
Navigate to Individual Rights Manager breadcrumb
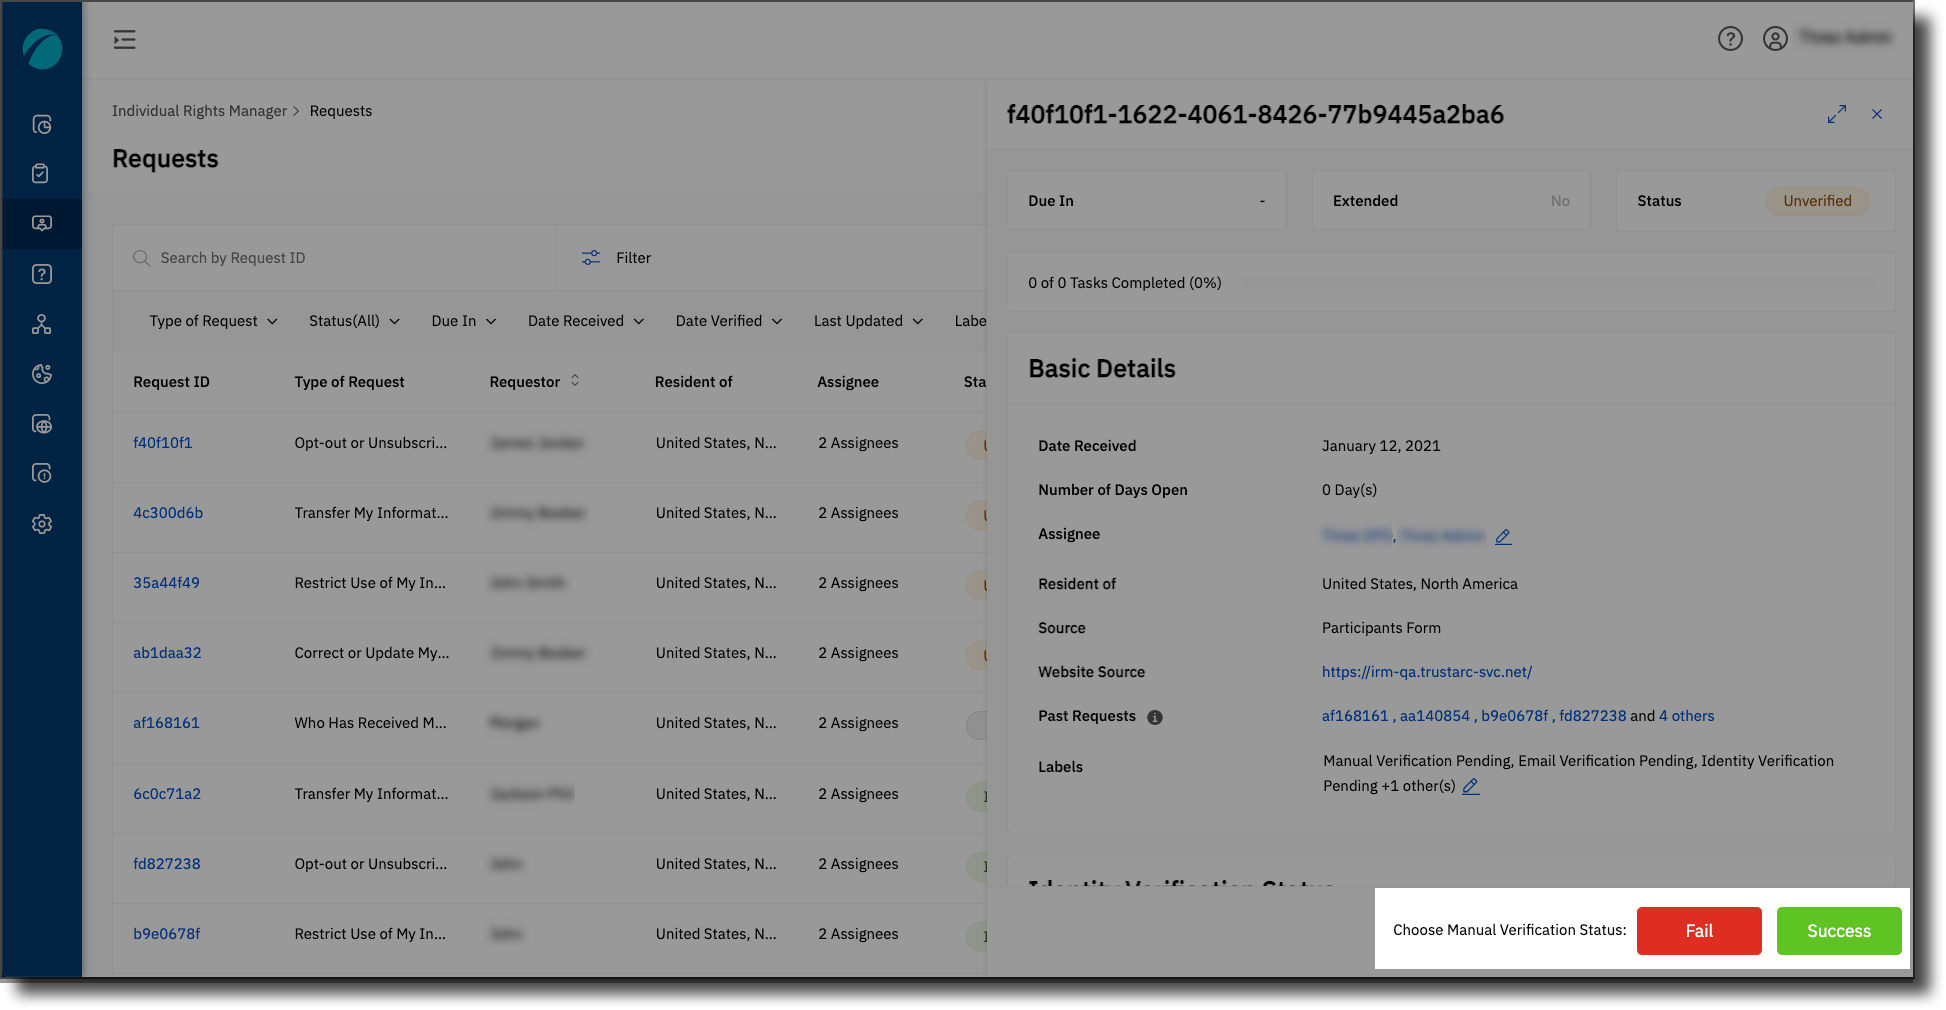click(x=200, y=110)
